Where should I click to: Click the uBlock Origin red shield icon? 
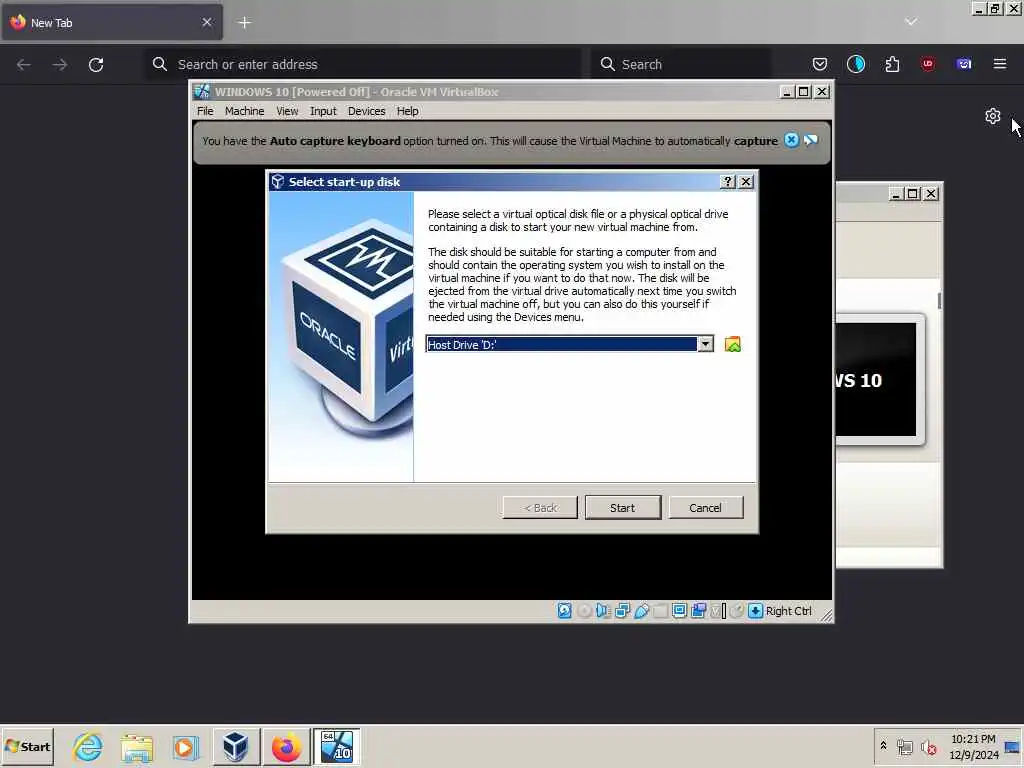928,64
